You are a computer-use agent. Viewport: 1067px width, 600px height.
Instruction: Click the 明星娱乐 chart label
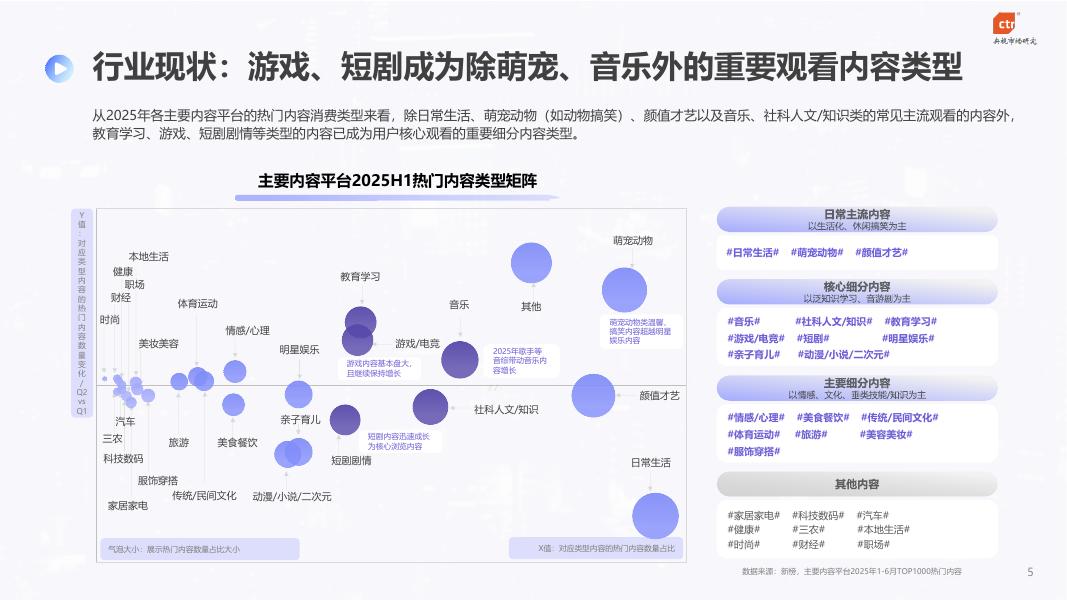299,350
